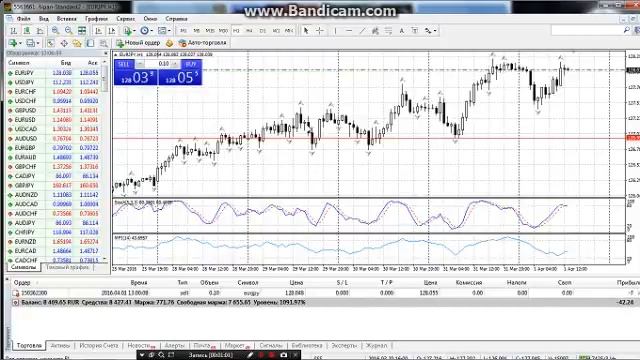Select the cursor pointer tool
The width and height of the screenshot is (640, 360).
point(306,31)
